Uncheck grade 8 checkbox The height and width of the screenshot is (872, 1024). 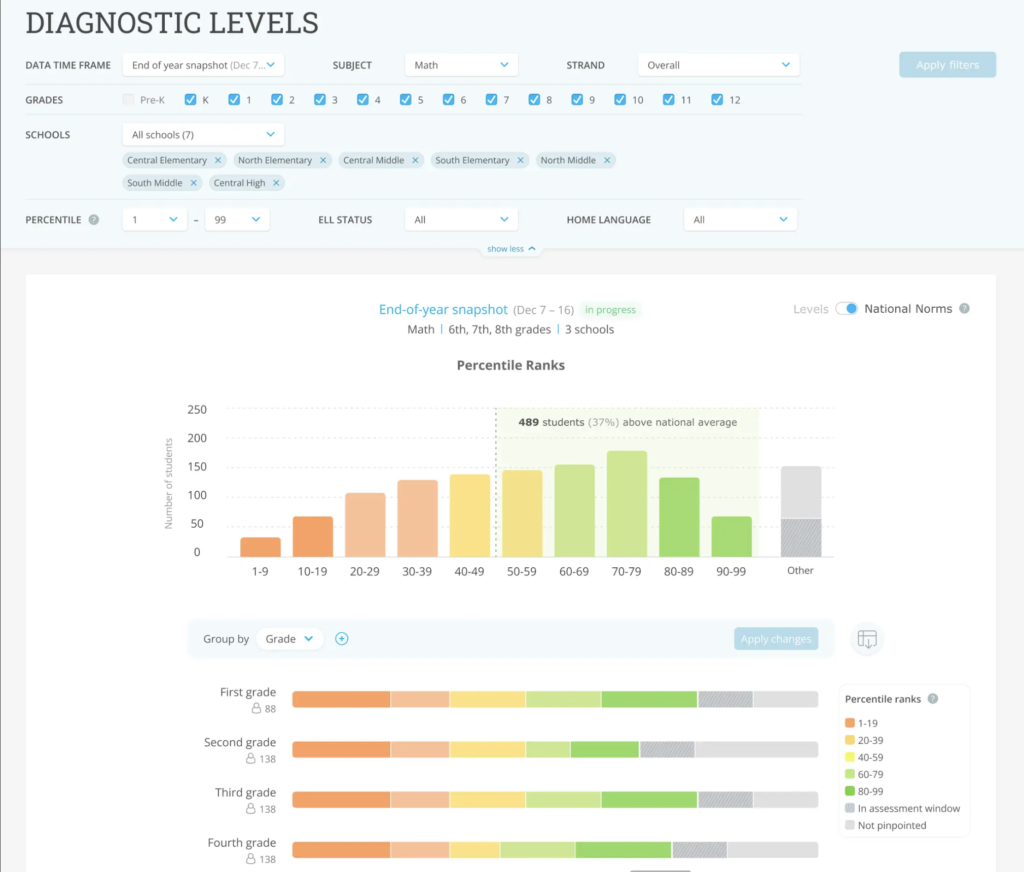(x=534, y=99)
